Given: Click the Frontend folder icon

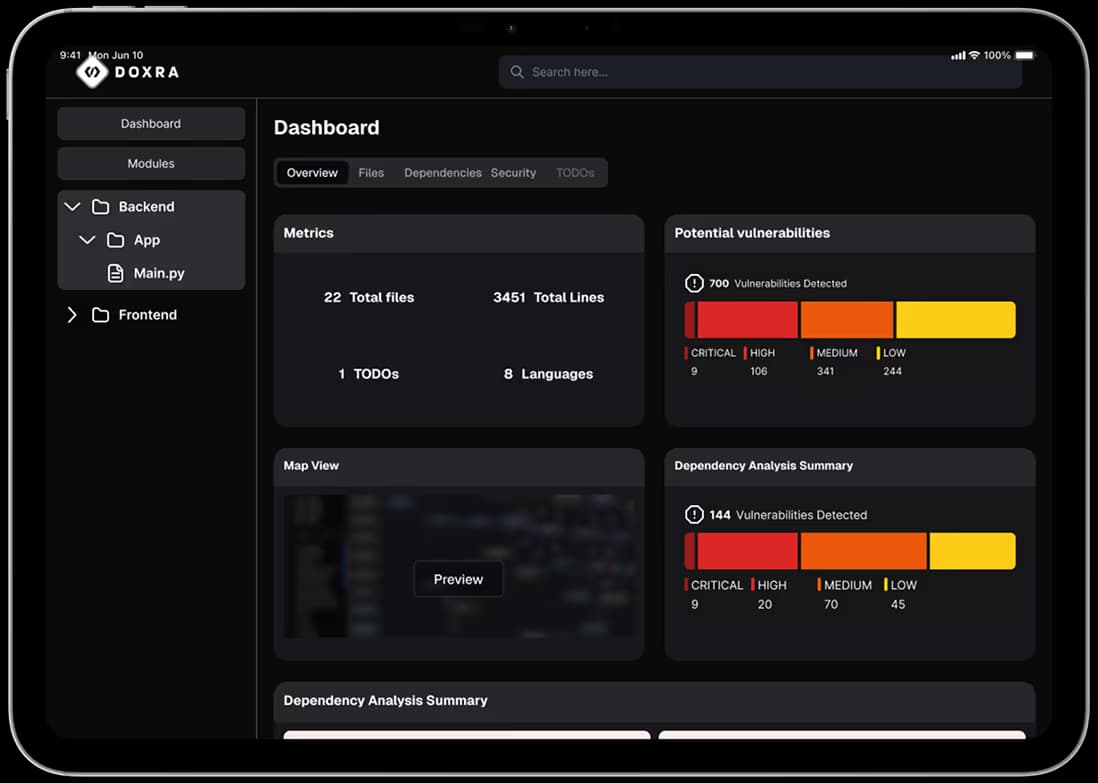Looking at the screenshot, I should click(100, 315).
